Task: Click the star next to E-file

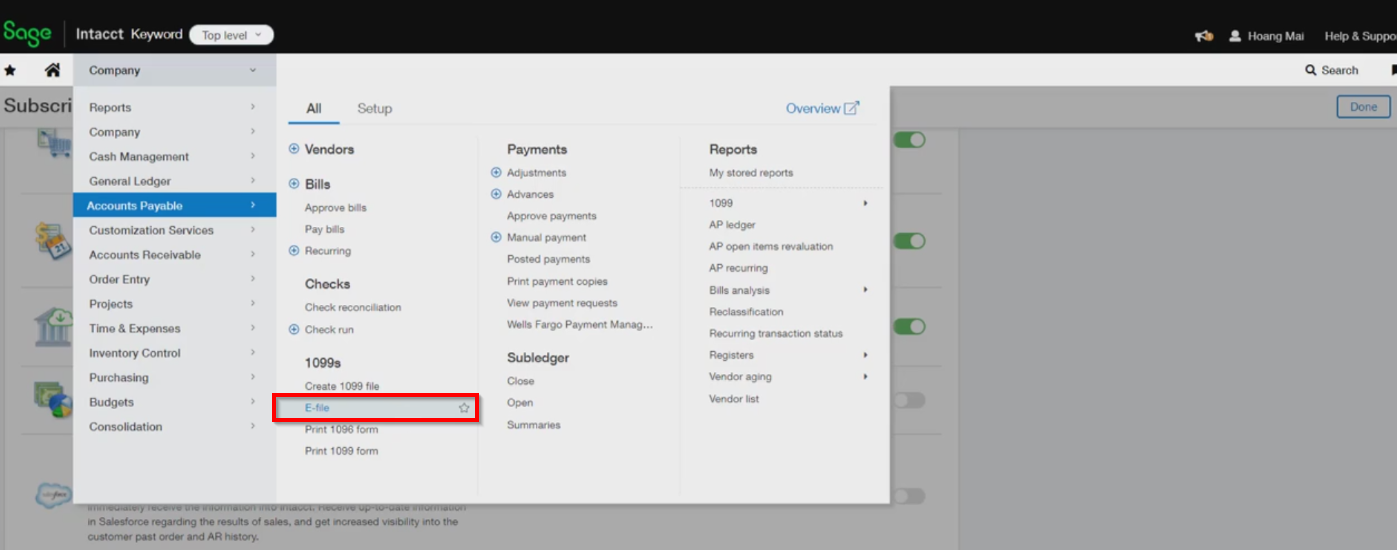Action: 464,408
